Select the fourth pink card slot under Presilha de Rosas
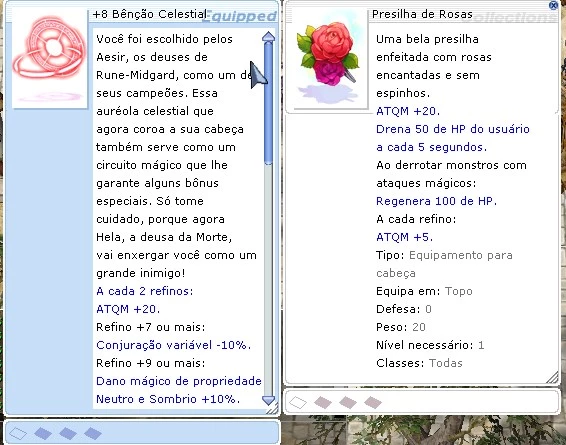566x445 pixels. [373, 402]
